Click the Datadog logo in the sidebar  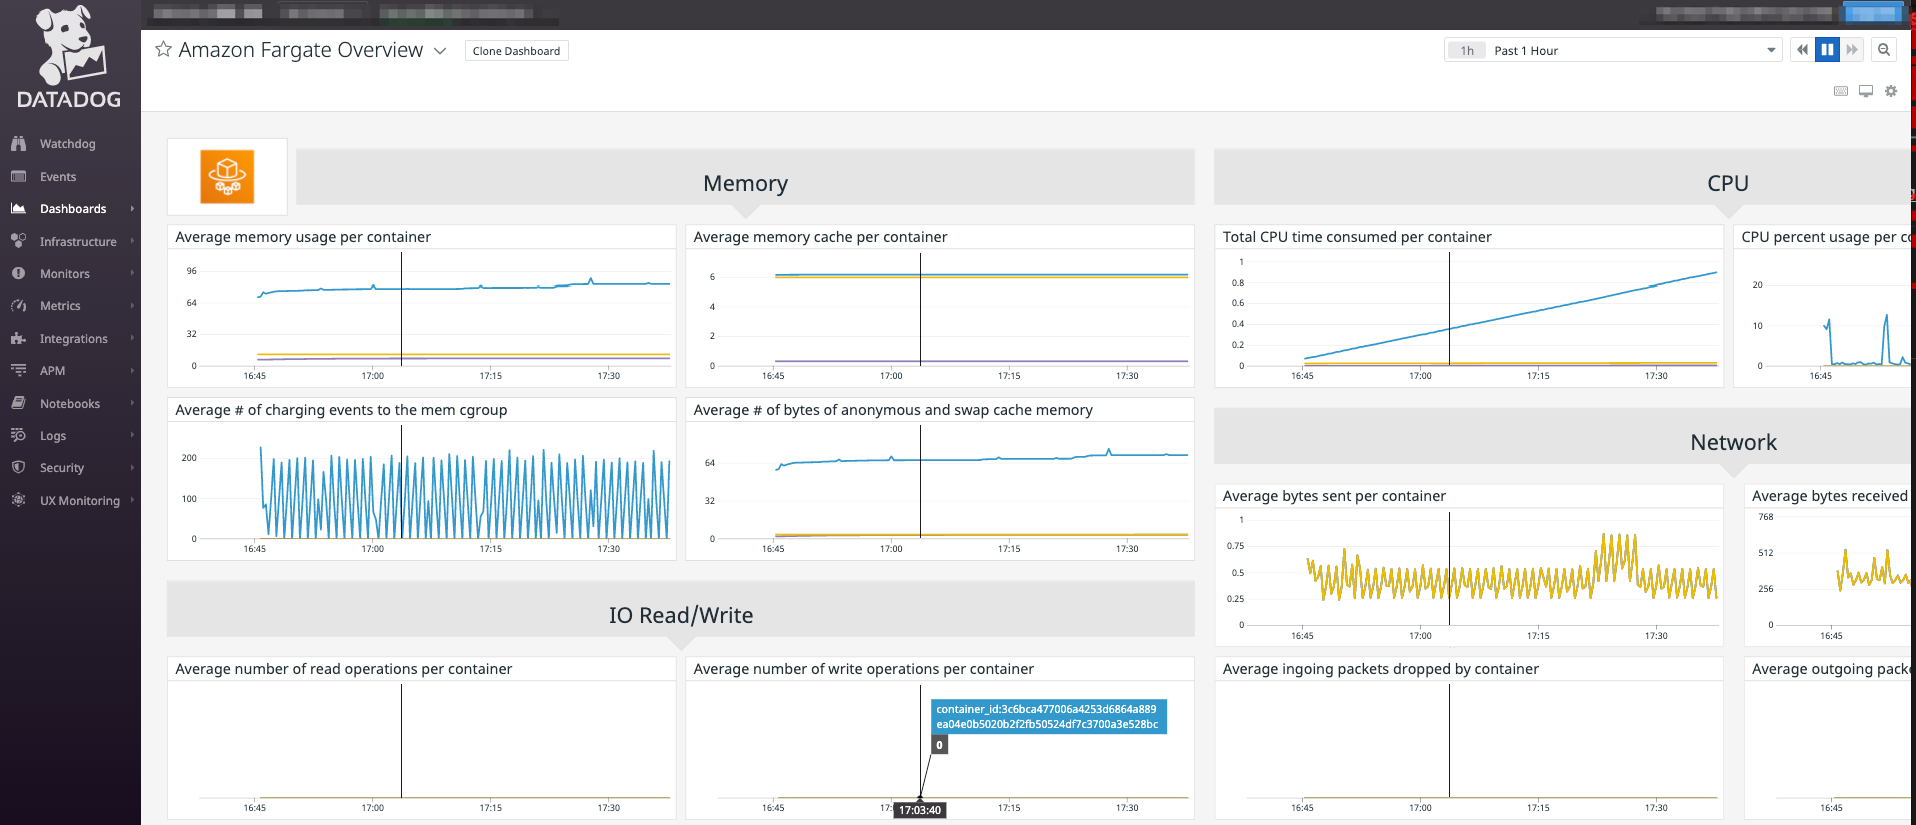click(69, 56)
